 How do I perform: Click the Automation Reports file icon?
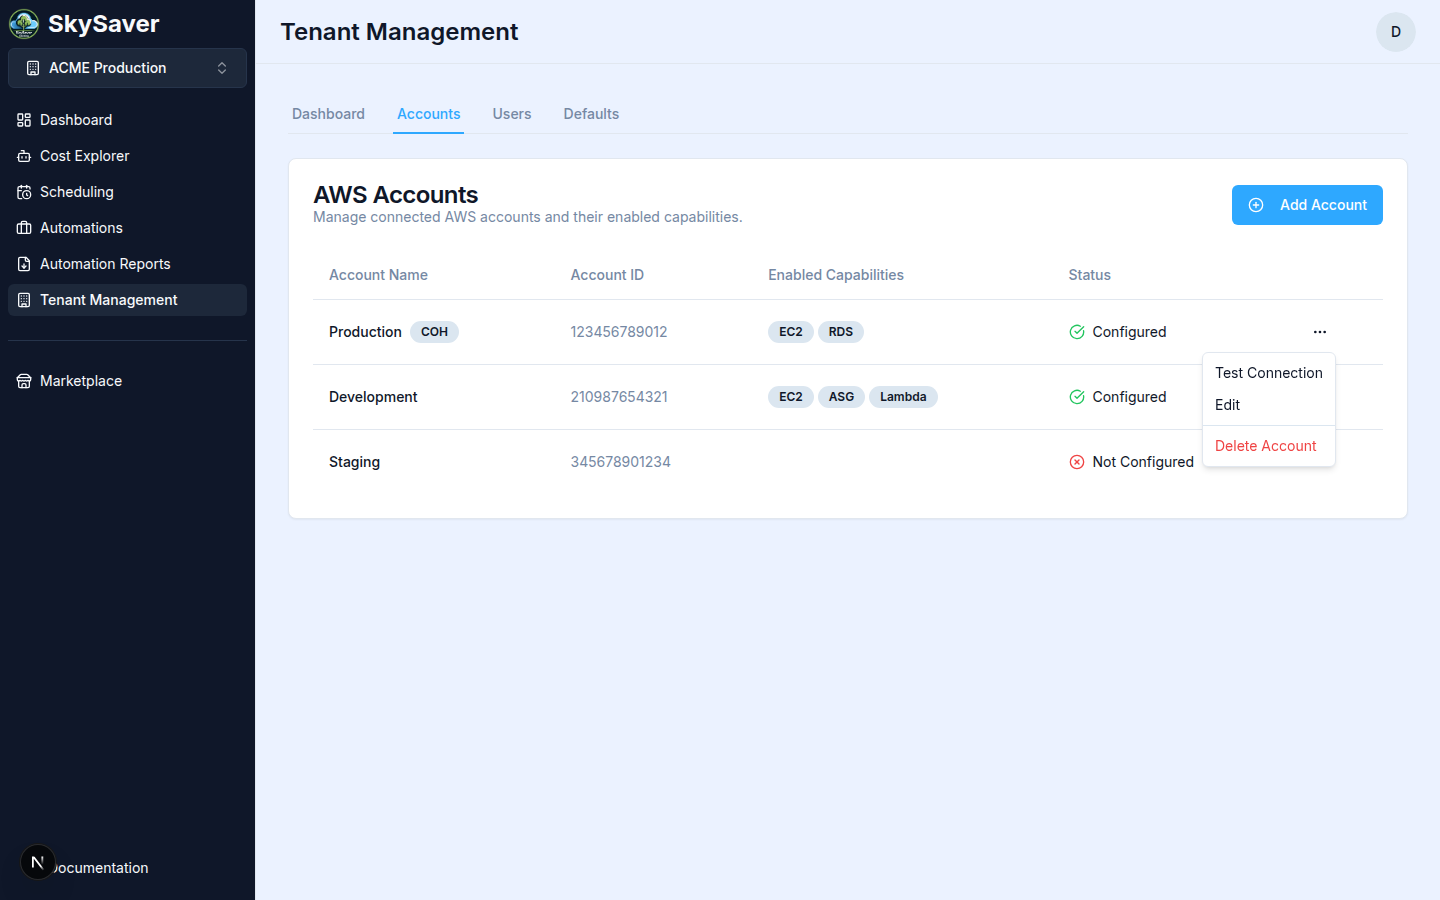[x=24, y=264]
